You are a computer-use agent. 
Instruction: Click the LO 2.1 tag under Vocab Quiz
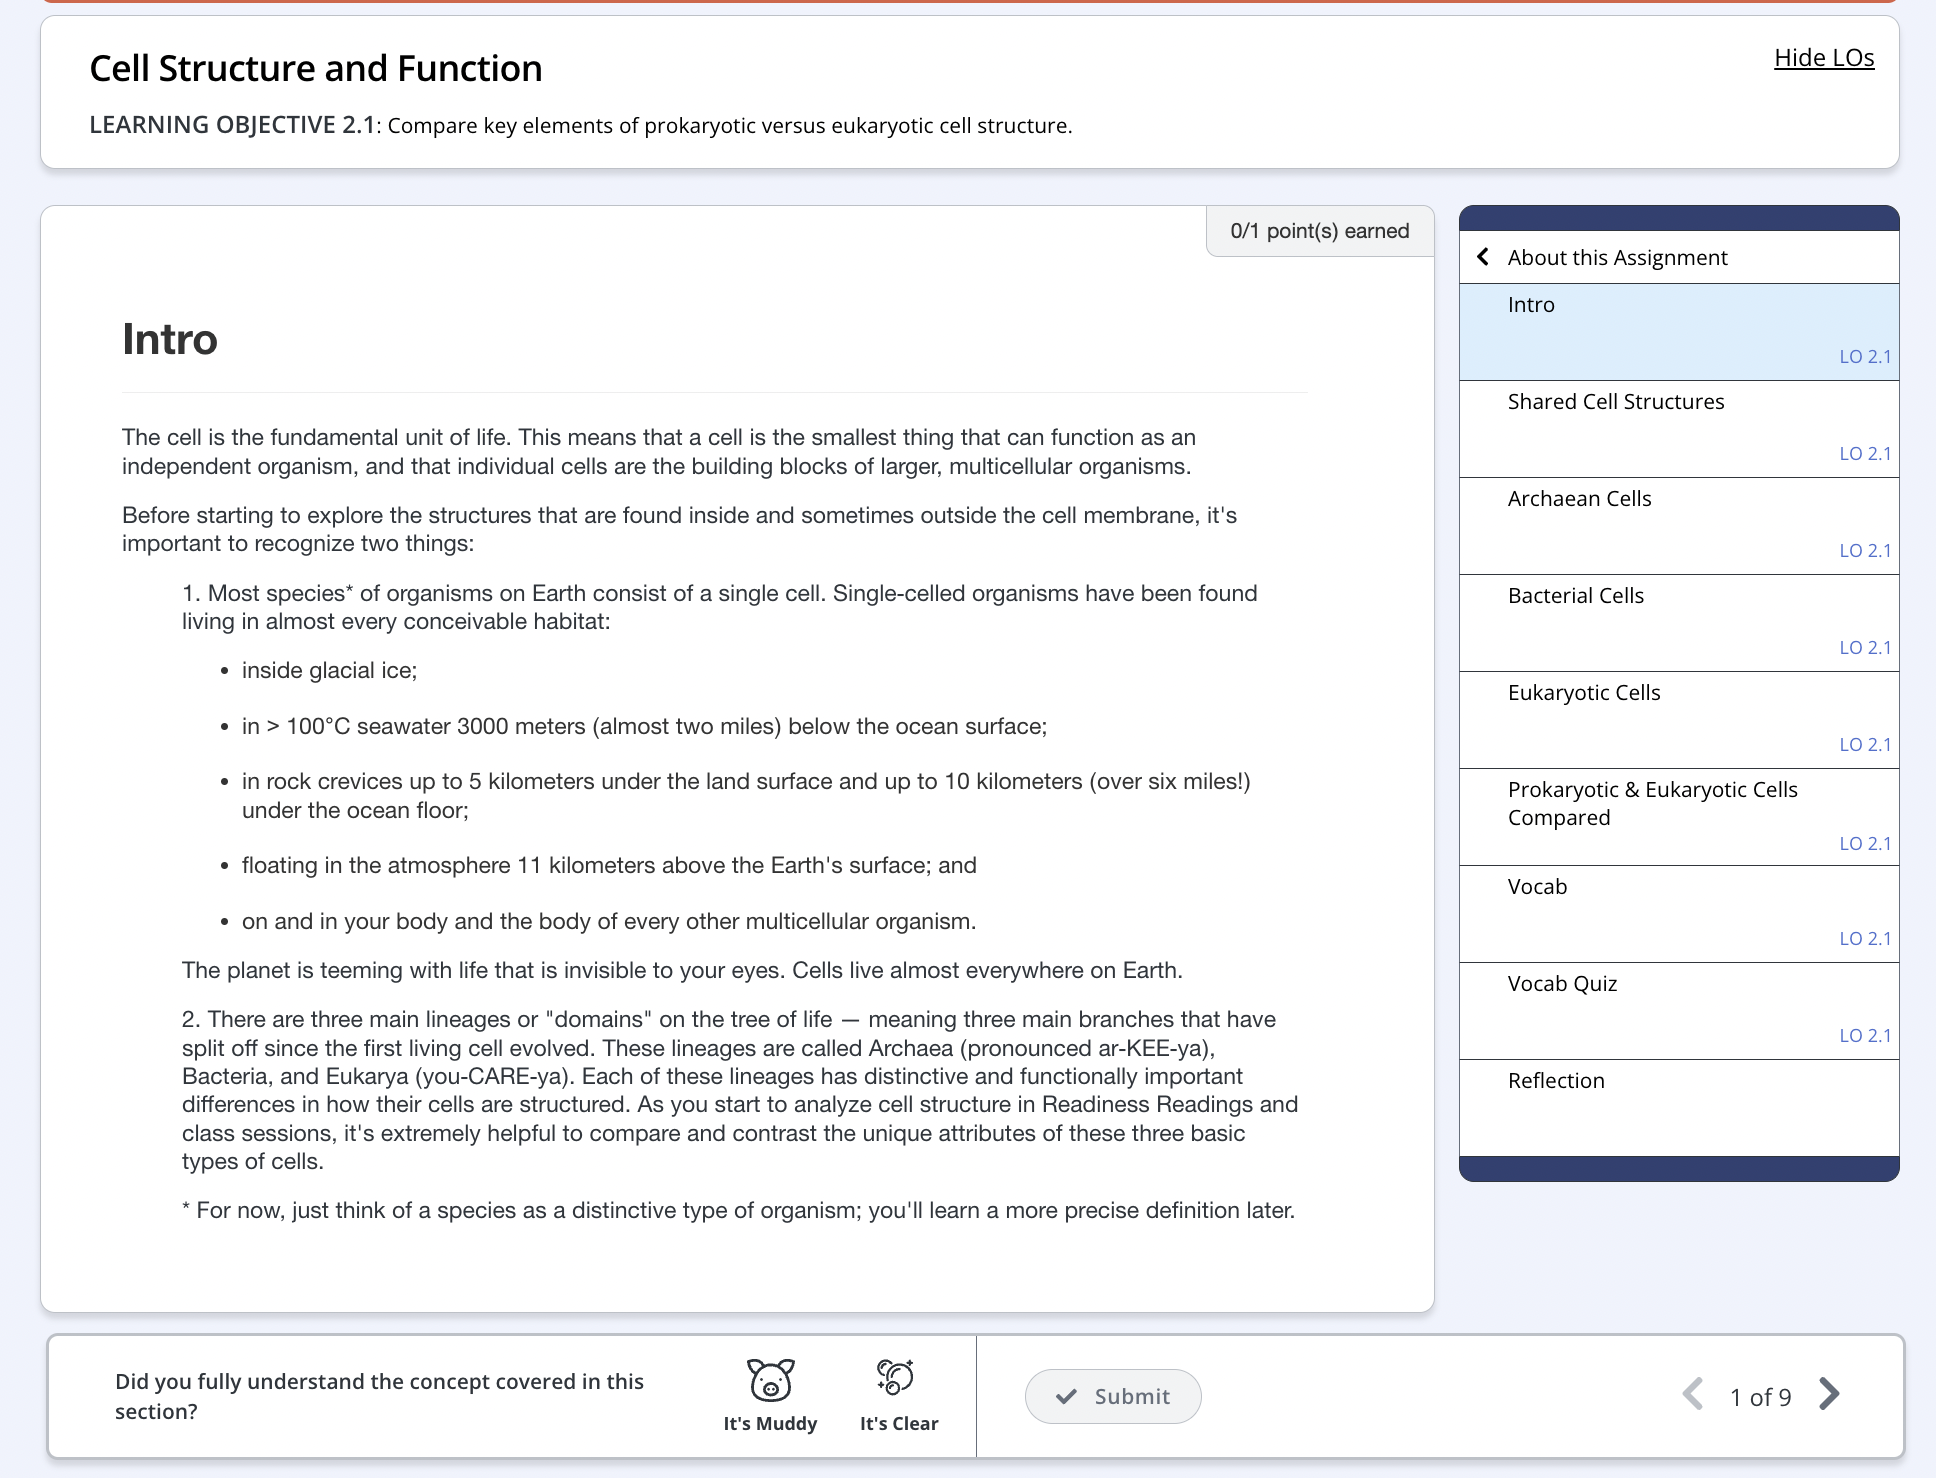1864,1036
